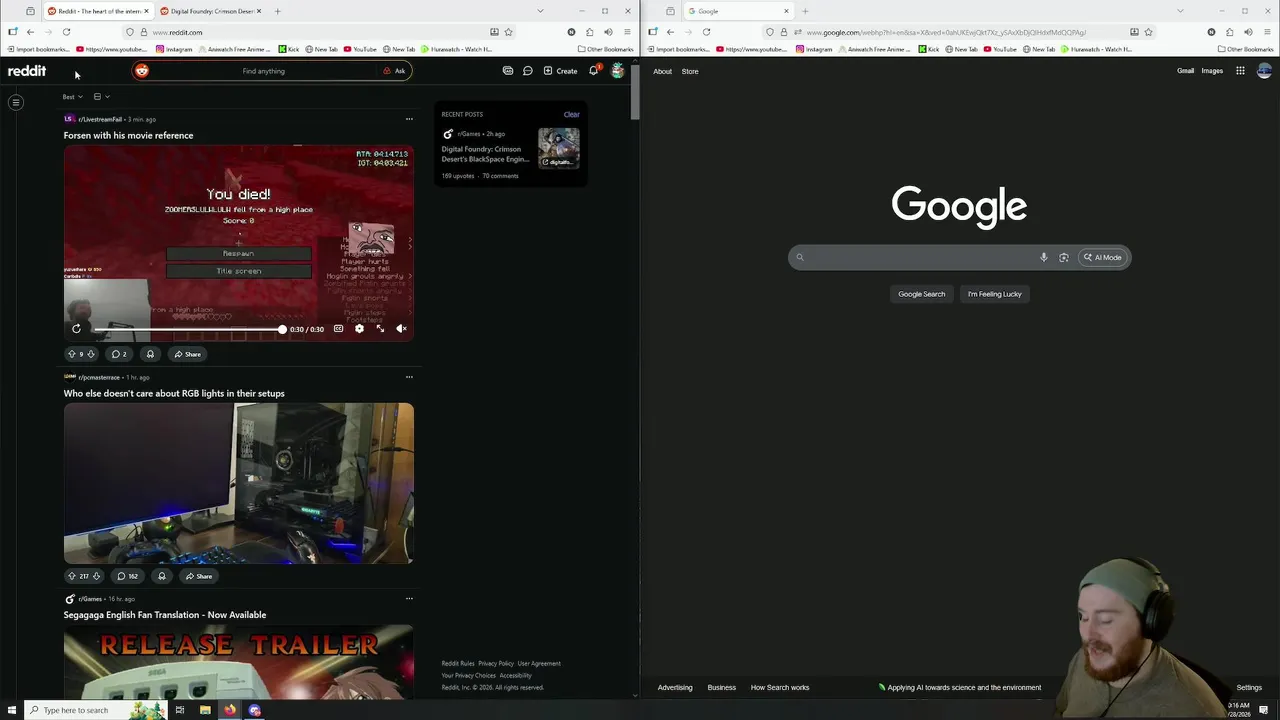Give award to RGB lights post
This screenshot has height=720, width=1280.
coord(161,576)
